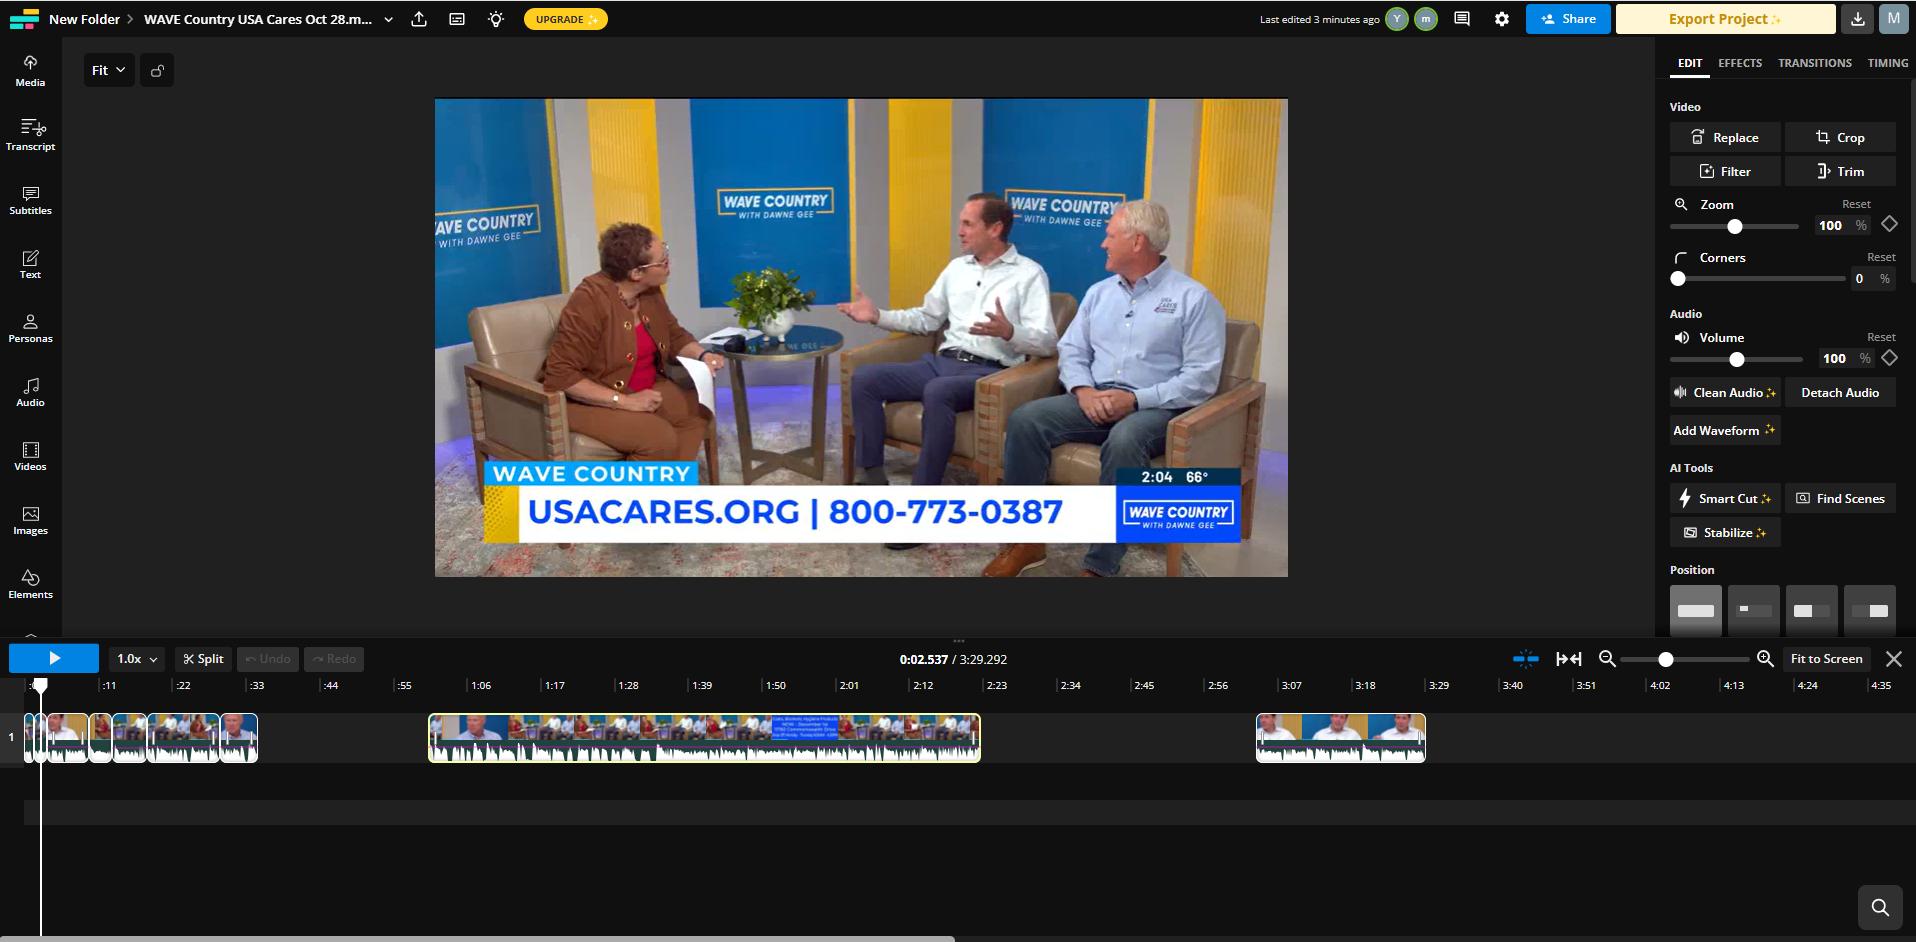Click the New Folder breadcrumb
This screenshot has height=942, width=1916.
84,19
